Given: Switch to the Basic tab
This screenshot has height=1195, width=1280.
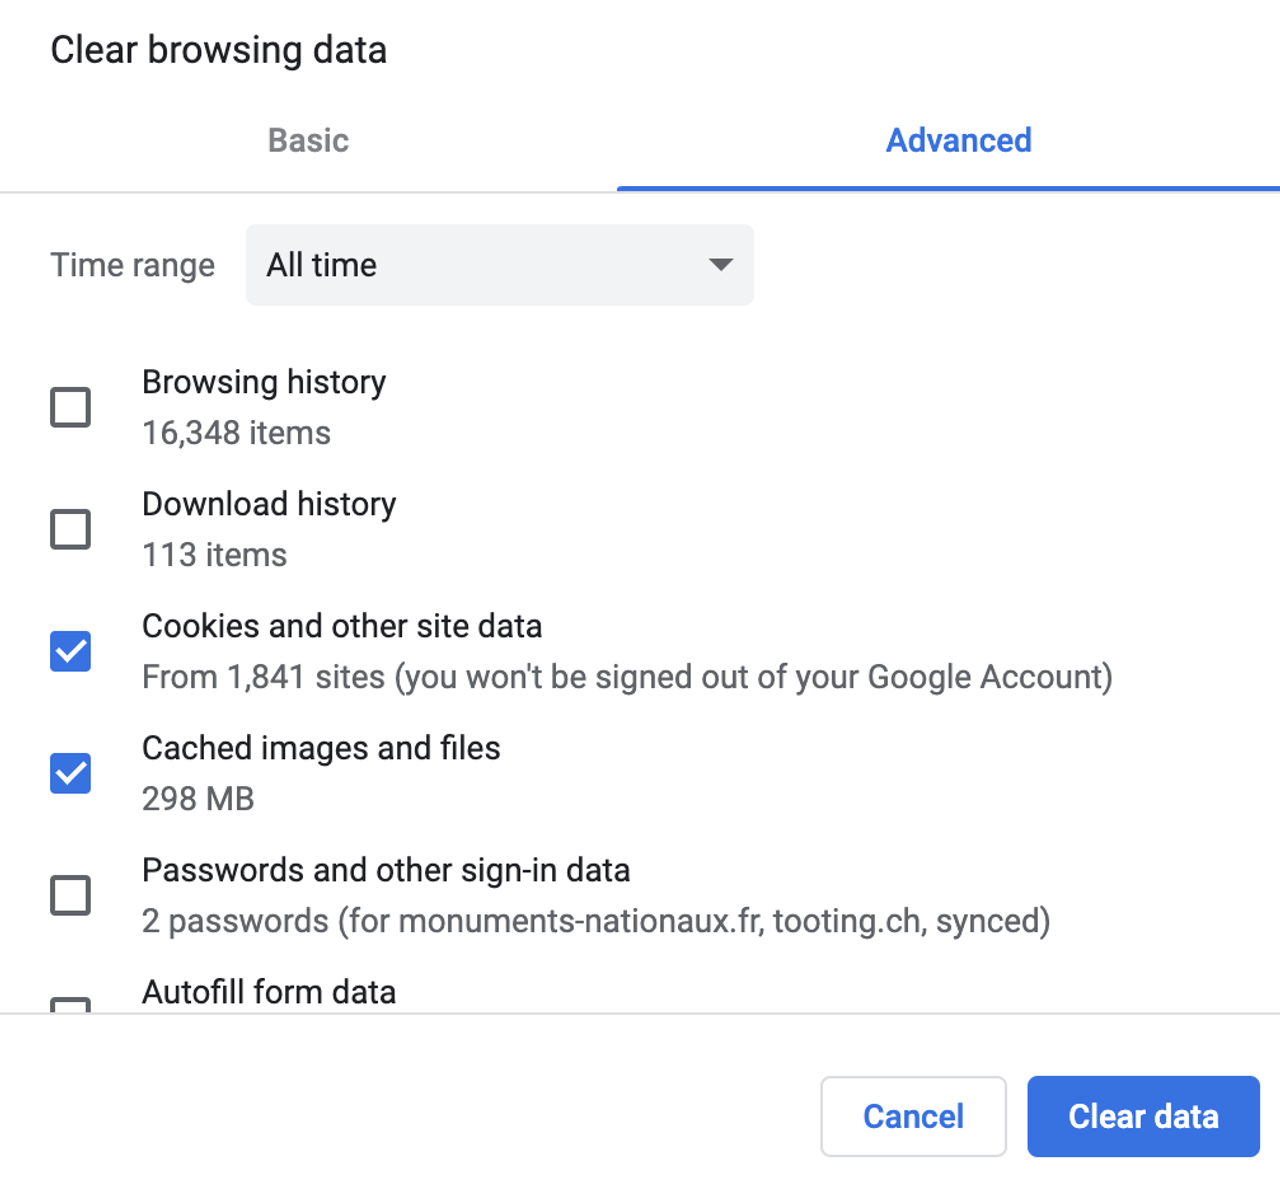Looking at the screenshot, I should pos(308,141).
